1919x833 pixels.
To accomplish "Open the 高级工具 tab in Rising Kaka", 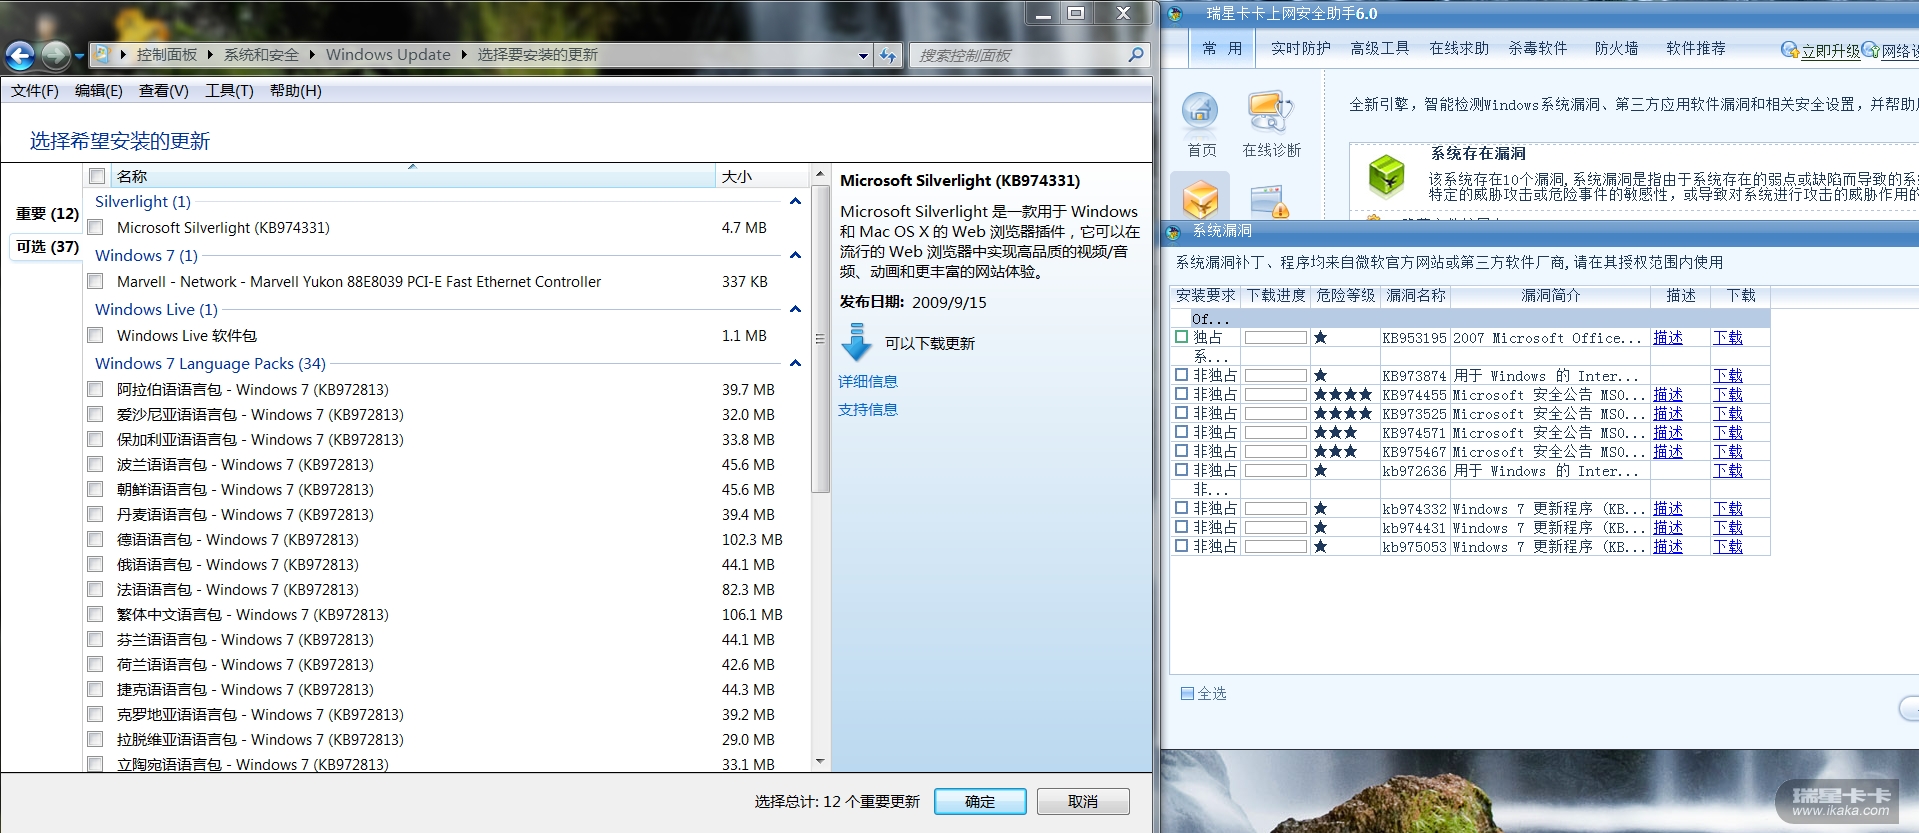I will tap(1380, 48).
